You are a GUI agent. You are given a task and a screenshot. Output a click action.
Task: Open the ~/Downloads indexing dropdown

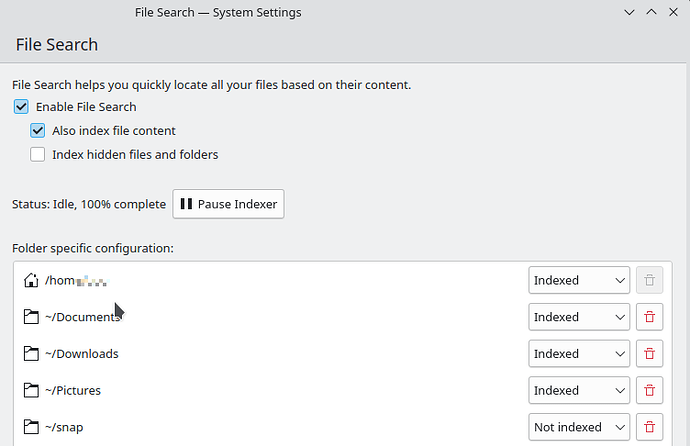point(578,354)
